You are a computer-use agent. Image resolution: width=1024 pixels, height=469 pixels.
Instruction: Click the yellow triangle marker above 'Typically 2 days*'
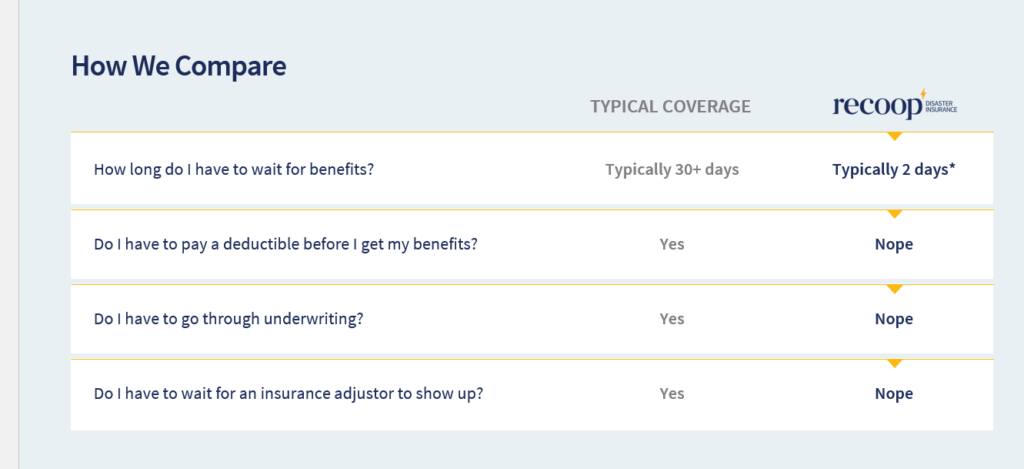click(x=895, y=136)
